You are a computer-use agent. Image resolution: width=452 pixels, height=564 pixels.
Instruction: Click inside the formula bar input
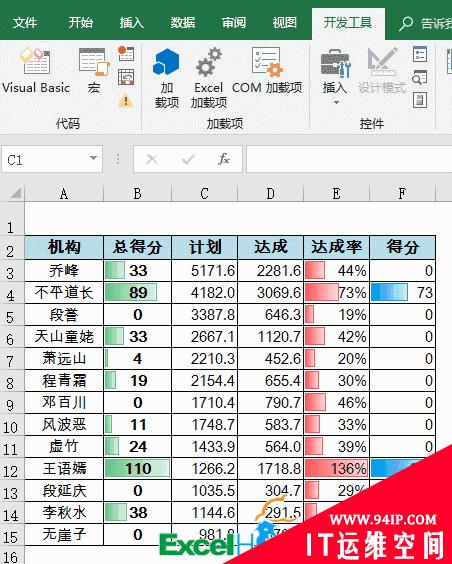point(349,159)
